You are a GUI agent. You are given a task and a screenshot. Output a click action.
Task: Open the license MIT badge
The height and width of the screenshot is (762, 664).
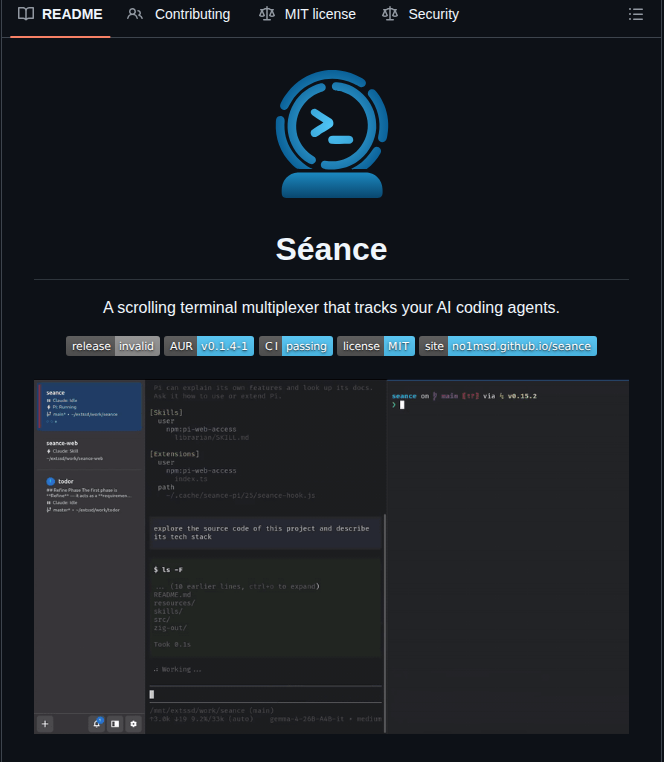[x=376, y=346]
